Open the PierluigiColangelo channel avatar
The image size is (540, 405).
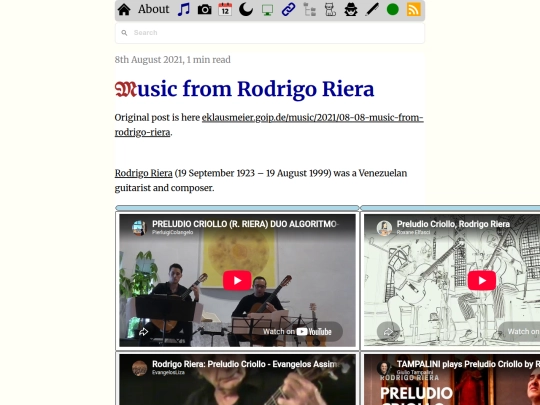[139, 228]
